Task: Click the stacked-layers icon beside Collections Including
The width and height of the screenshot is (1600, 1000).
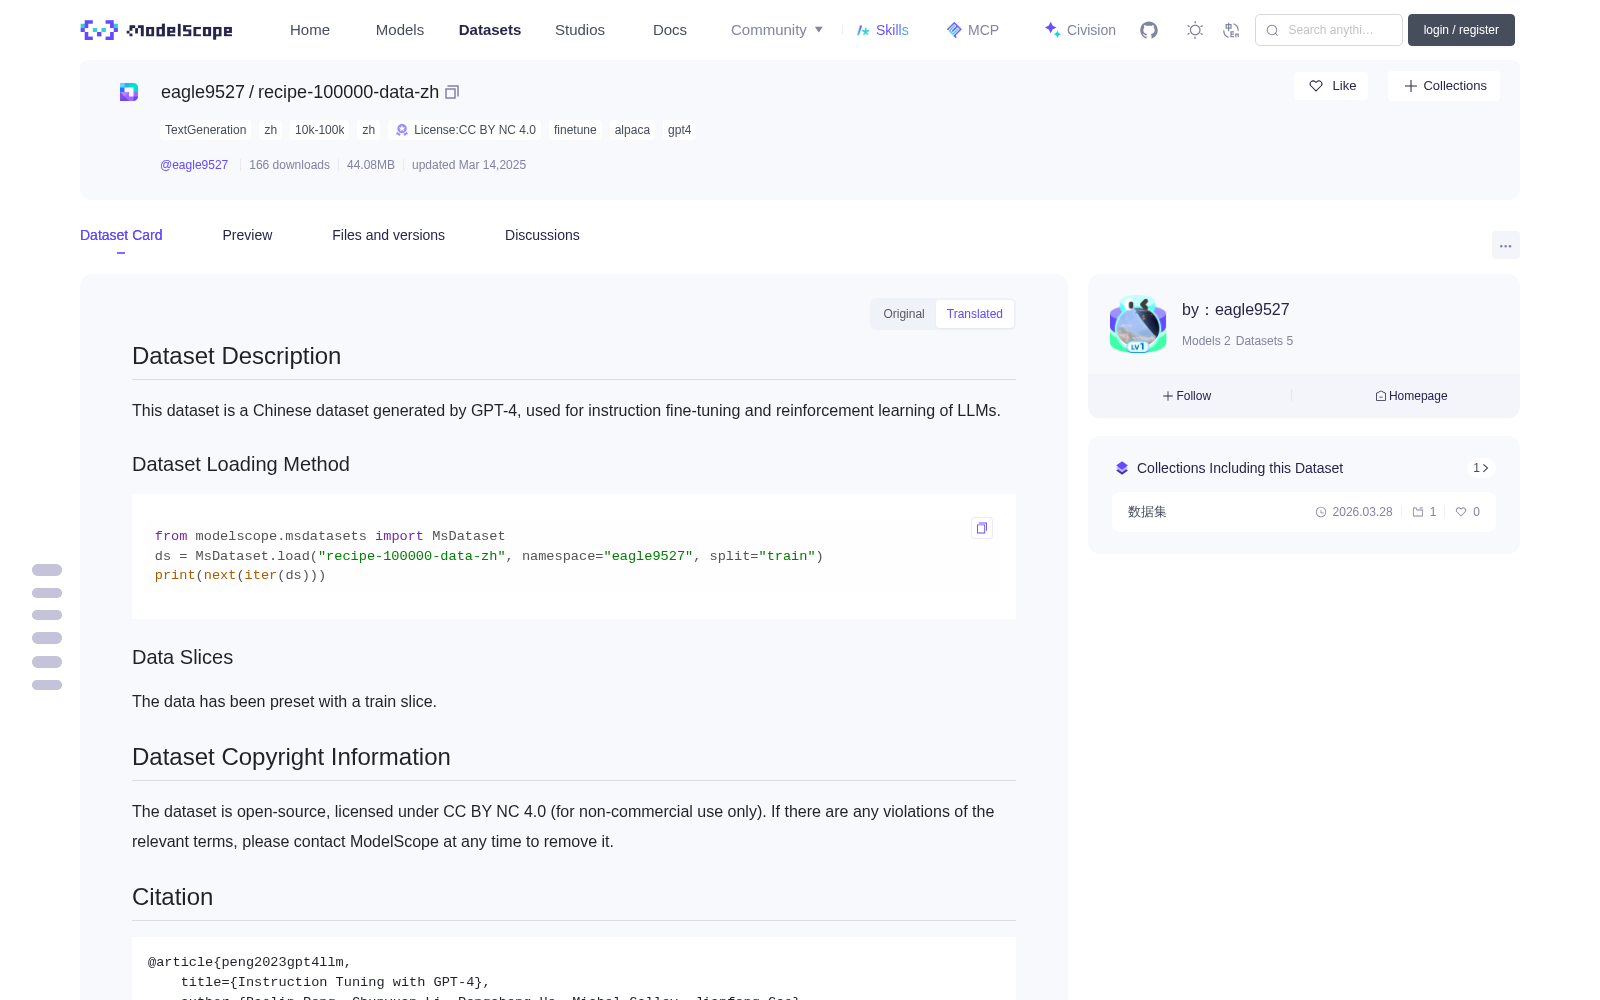Action: 1122,468
